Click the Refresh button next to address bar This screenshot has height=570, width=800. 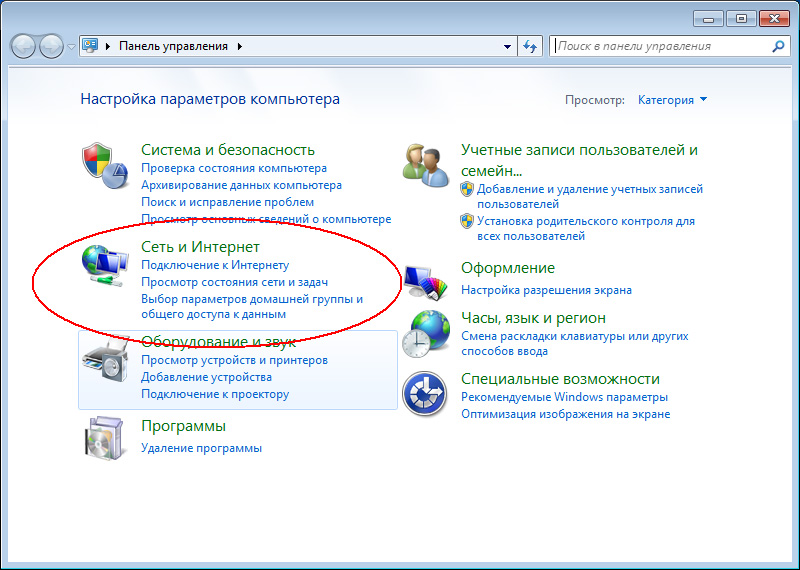click(x=530, y=46)
